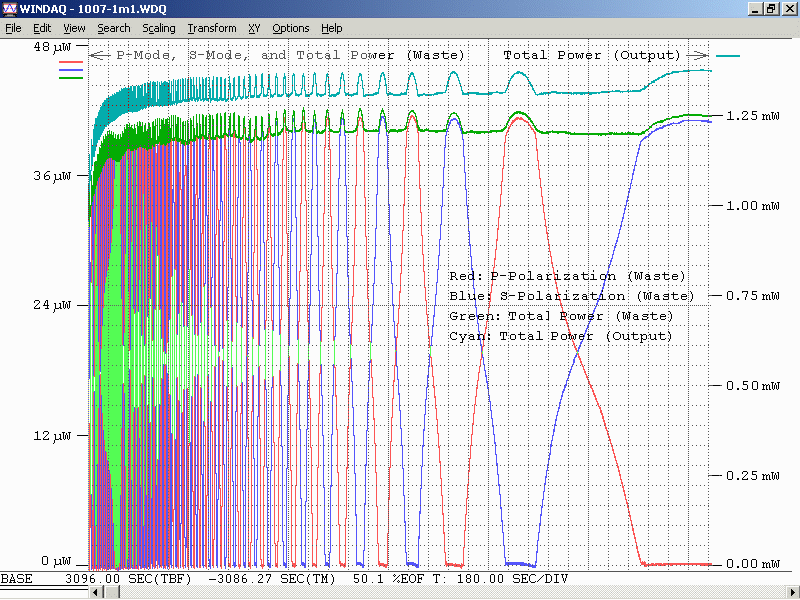Click the green legend line at top left
Screen dimensions: 800x600
[71, 76]
